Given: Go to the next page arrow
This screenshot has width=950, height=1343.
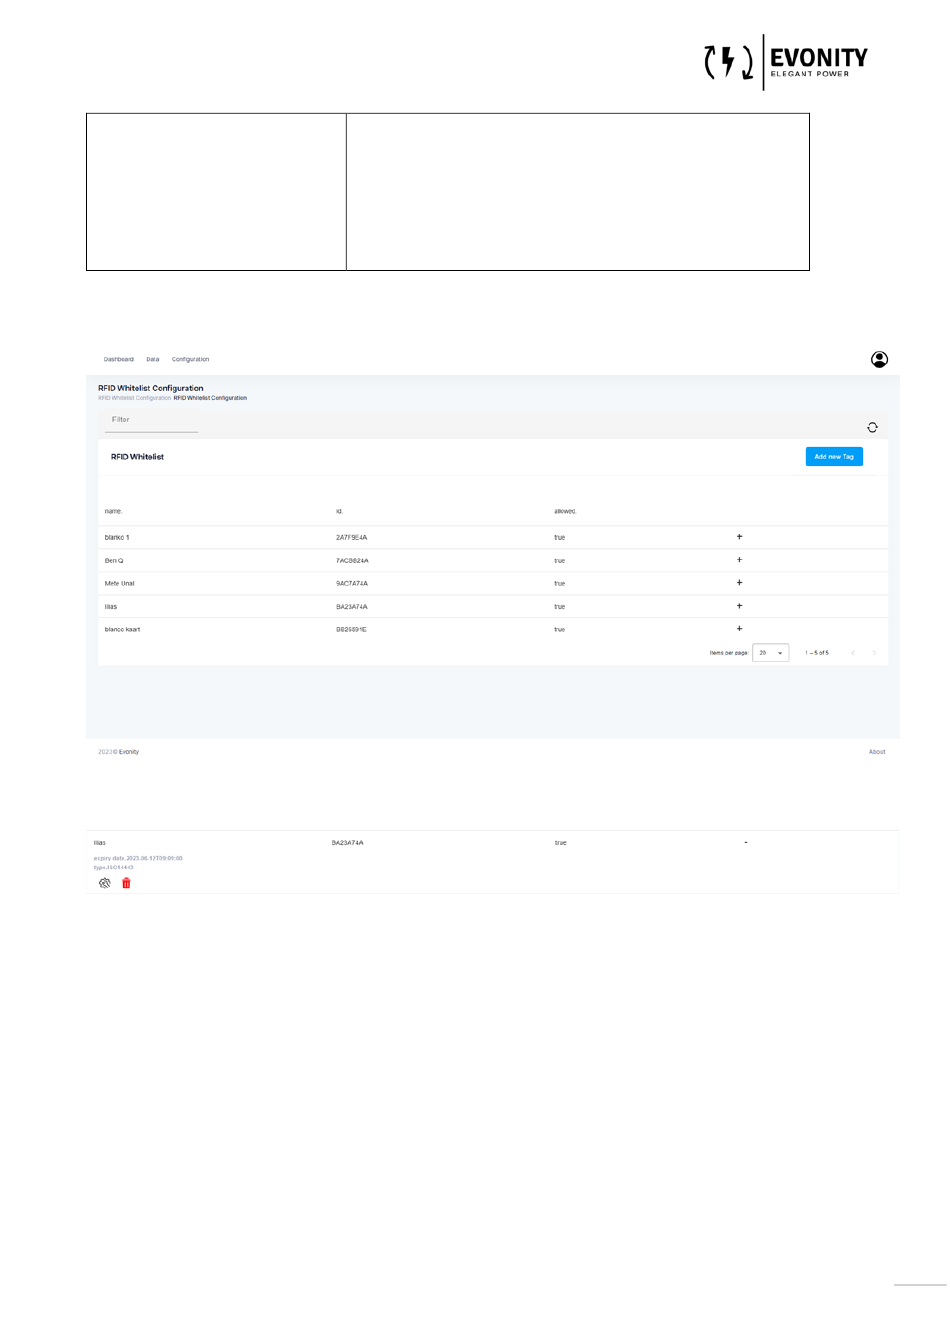Looking at the screenshot, I should tap(874, 653).
